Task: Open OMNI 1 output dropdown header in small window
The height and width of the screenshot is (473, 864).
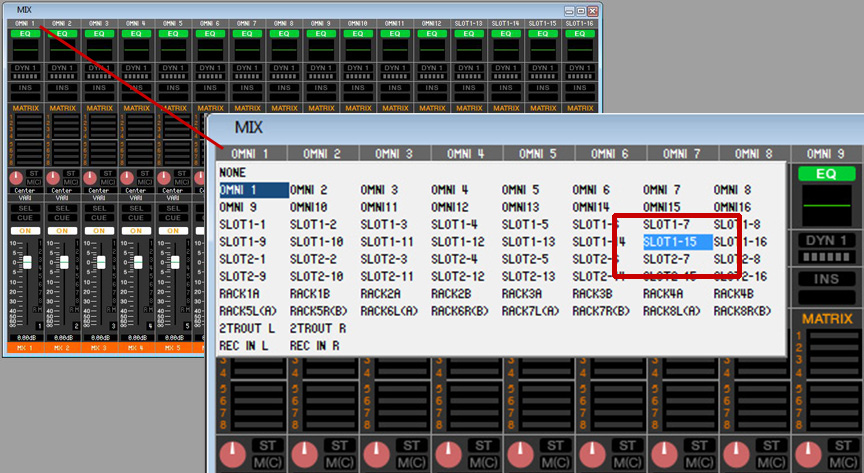Action: point(25,23)
